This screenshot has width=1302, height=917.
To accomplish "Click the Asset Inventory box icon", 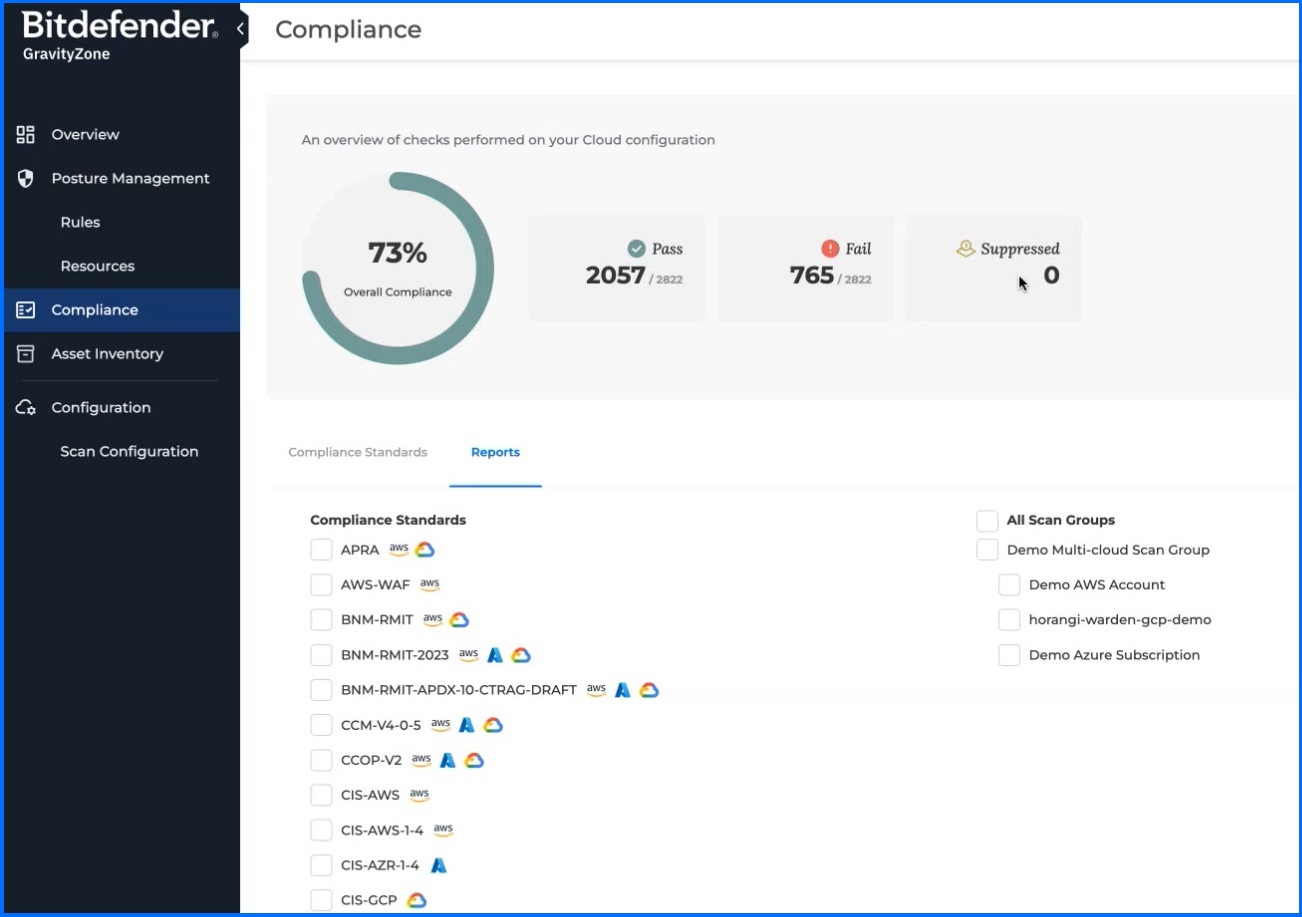I will [26, 354].
